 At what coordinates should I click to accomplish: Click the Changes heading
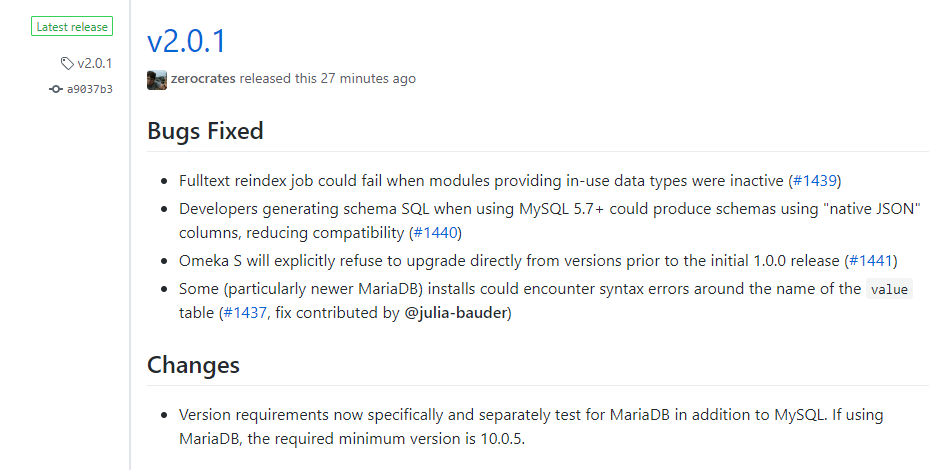(x=193, y=364)
